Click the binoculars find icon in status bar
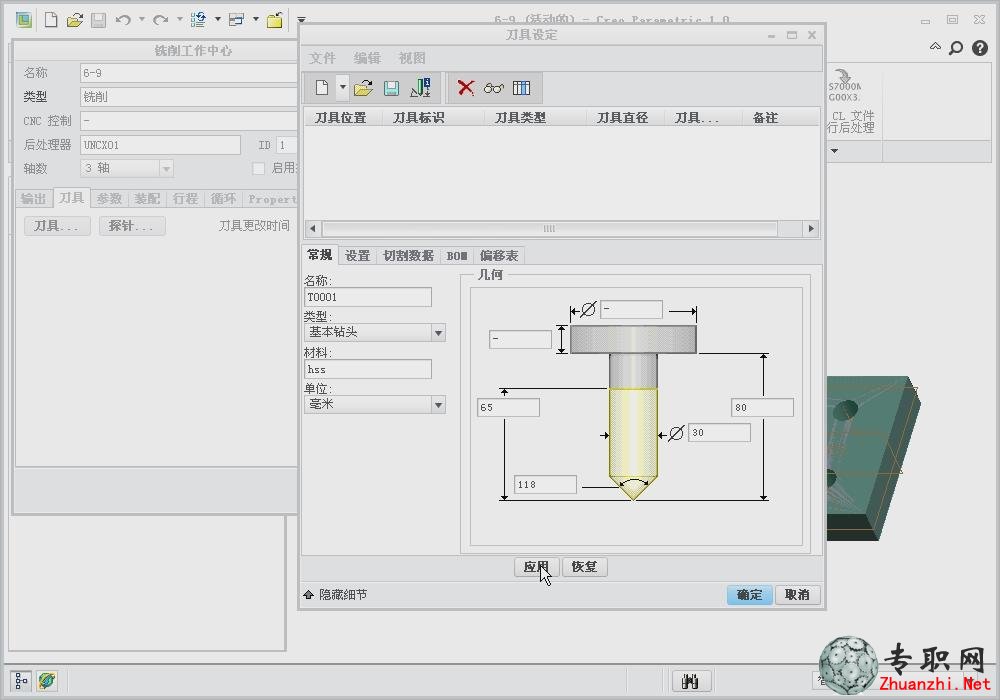 pos(691,681)
